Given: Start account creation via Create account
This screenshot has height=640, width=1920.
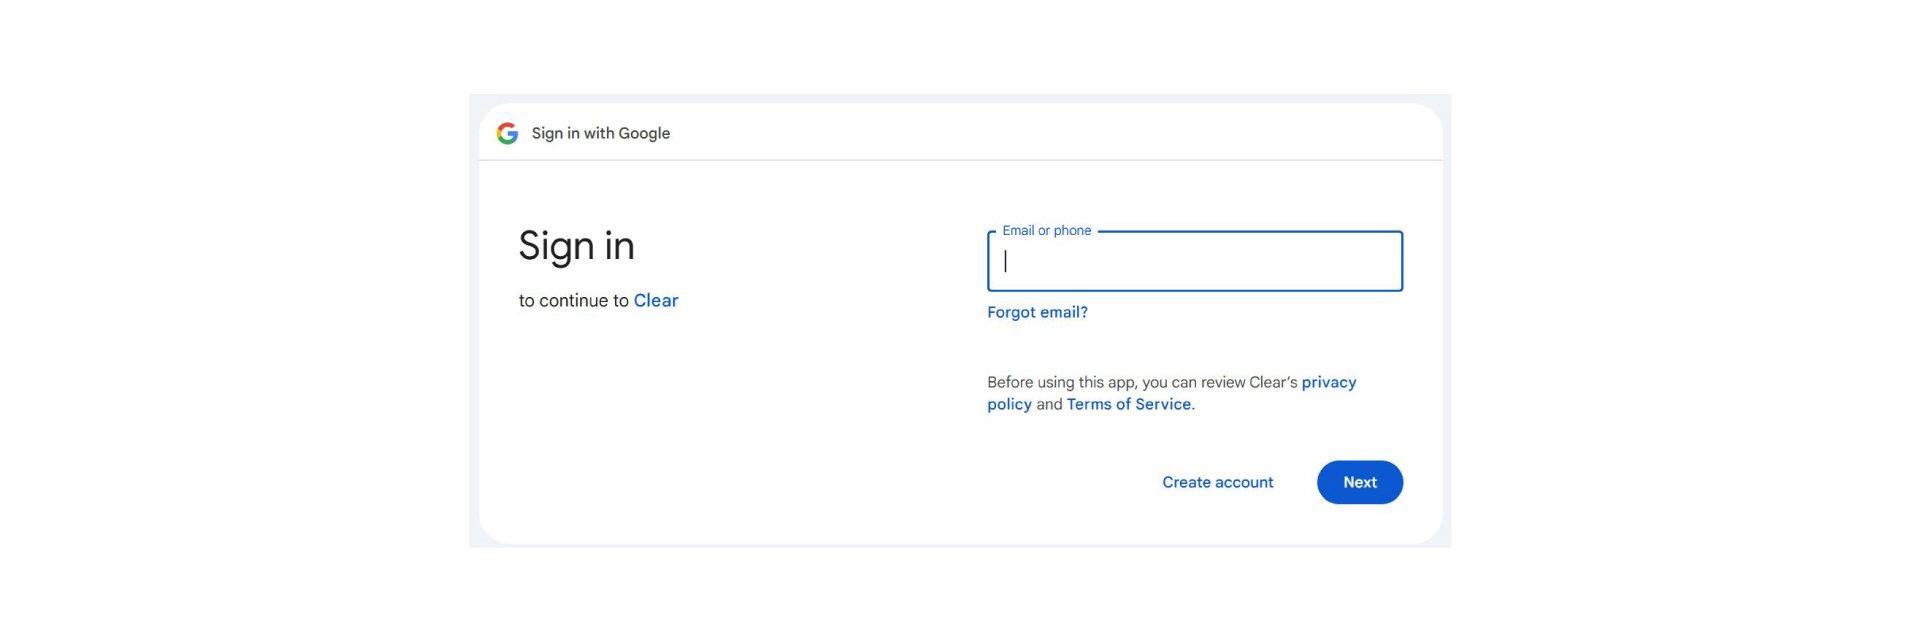Looking at the screenshot, I should pyautogui.click(x=1217, y=482).
